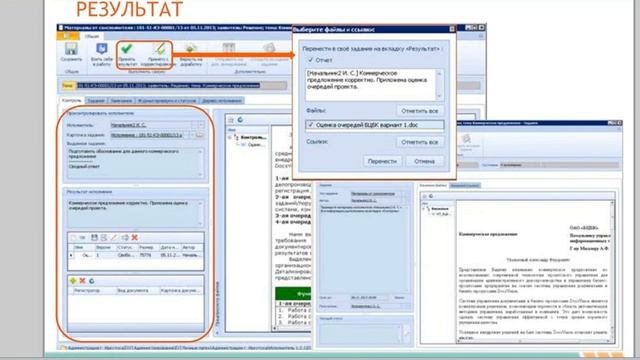The height and width of the screenshot is (360, 640).
Task: Click the report text area in dialog
Action: (371, 85)
